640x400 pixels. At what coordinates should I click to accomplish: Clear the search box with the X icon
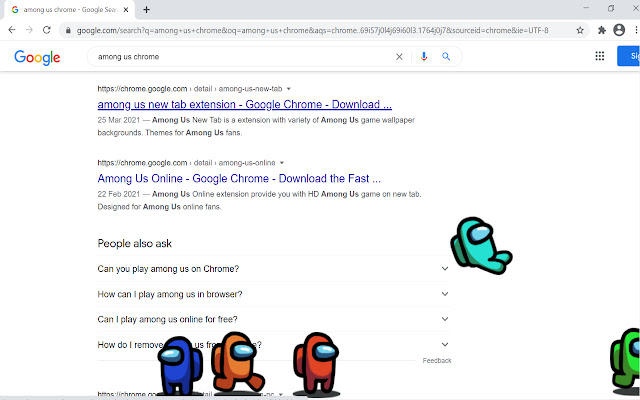pyautogui.click(x=399, y=57)
